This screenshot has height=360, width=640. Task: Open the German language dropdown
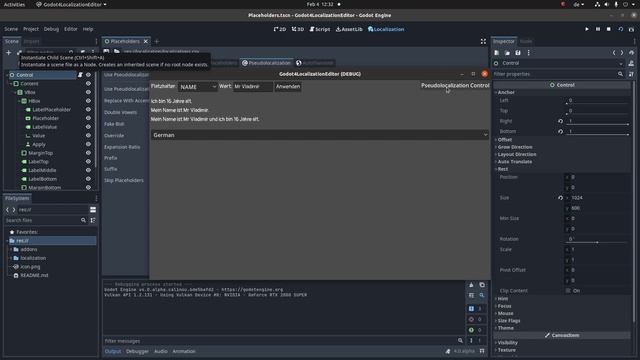320,135
